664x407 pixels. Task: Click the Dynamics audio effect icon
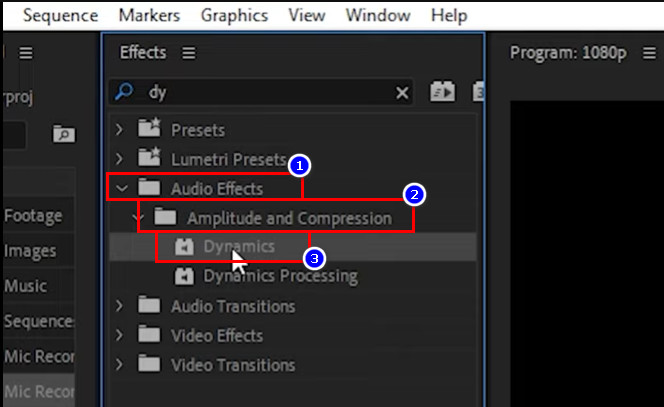click(184, 246)
